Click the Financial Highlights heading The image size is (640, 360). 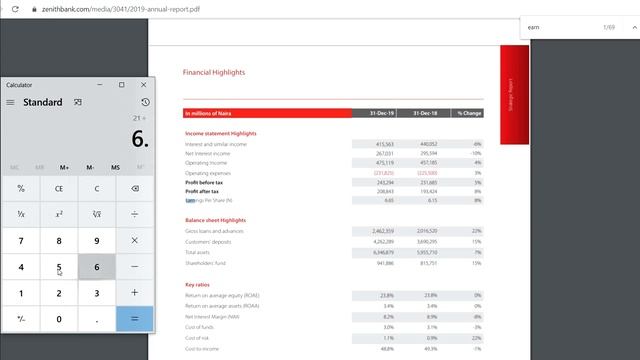click(214, 72)
